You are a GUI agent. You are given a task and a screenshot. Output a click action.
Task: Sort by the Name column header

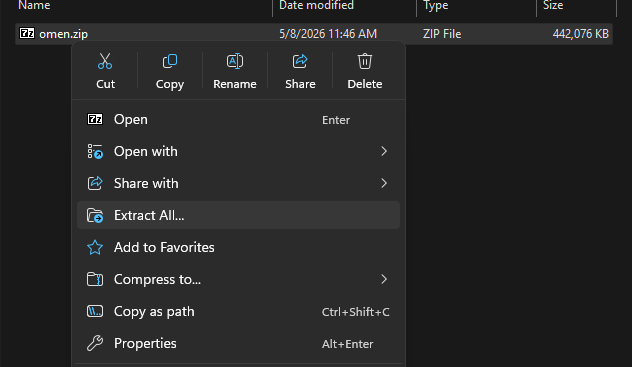click(x=34, y=6)
